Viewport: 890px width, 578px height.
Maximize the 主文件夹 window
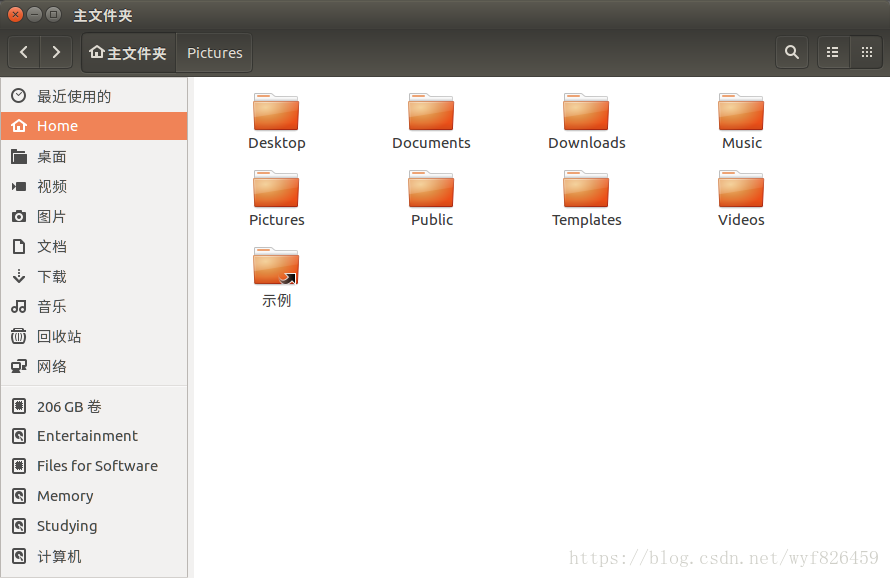coord(53,14)
